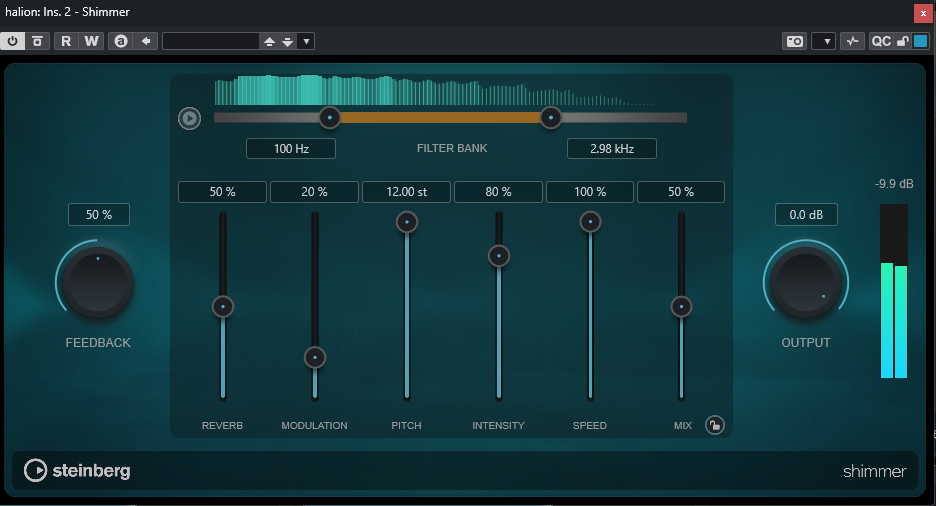Click the Feedback 50 % value field
Viewport: 936px width, 506px height.
[98, 215]
